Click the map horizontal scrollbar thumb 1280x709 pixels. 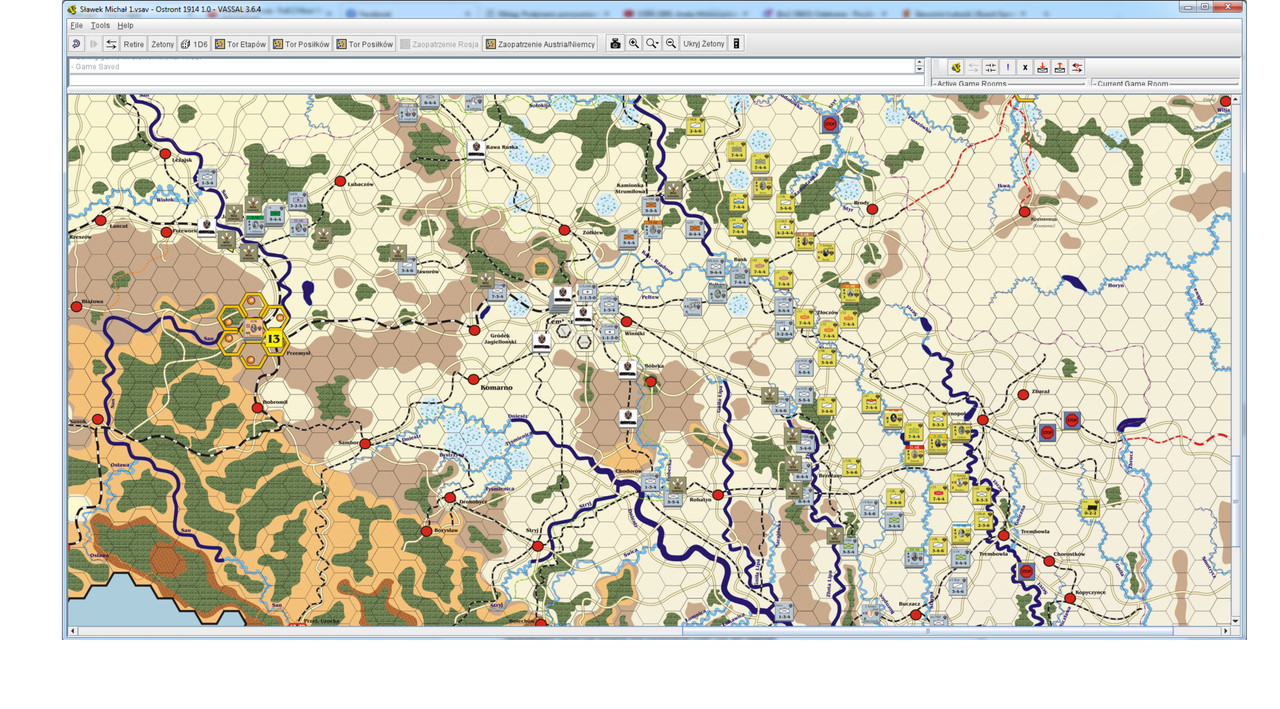(x=927, y=632)
